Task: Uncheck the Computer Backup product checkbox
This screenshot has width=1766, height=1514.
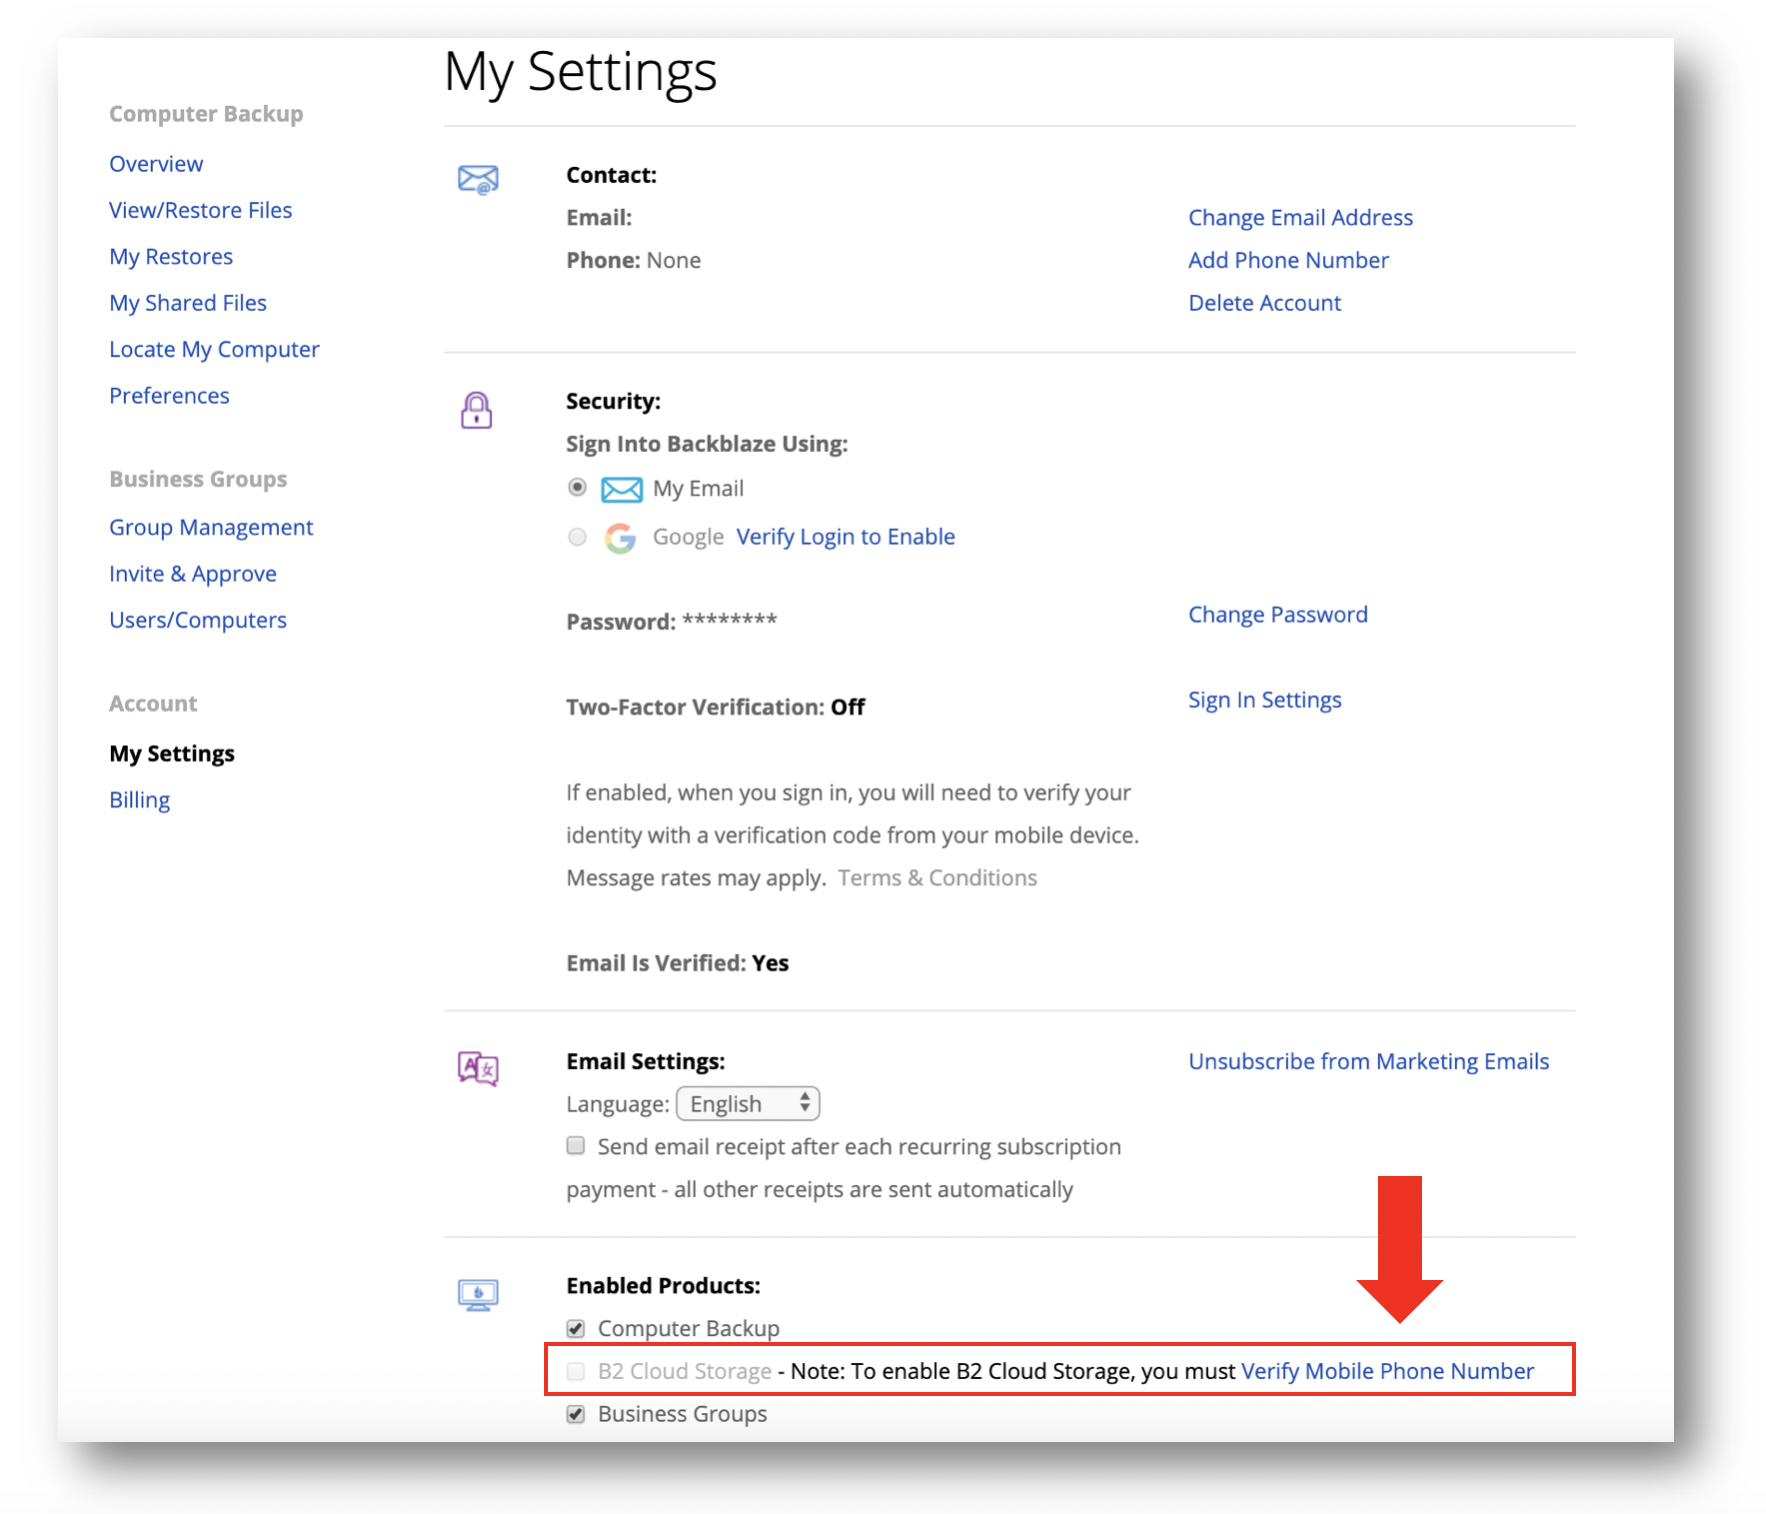Action: click(x=576, y=1328)
